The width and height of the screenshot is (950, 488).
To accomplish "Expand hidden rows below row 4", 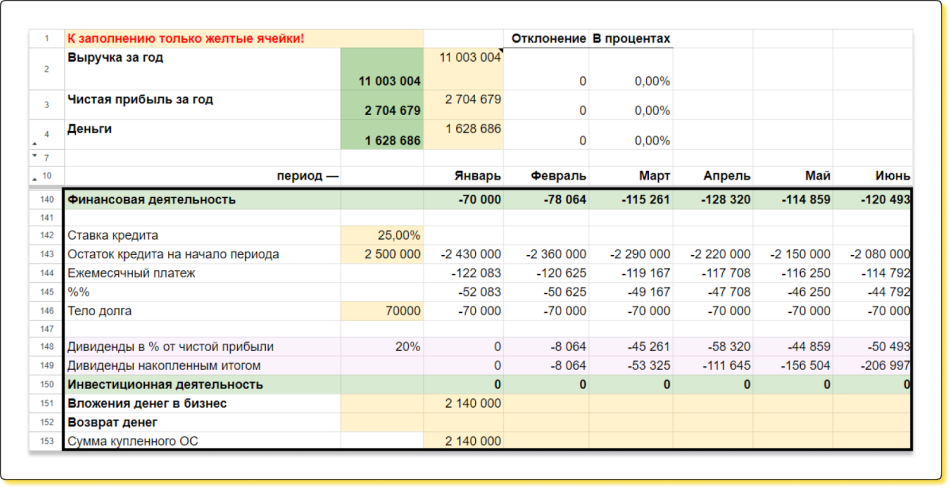I will point(33,145).
